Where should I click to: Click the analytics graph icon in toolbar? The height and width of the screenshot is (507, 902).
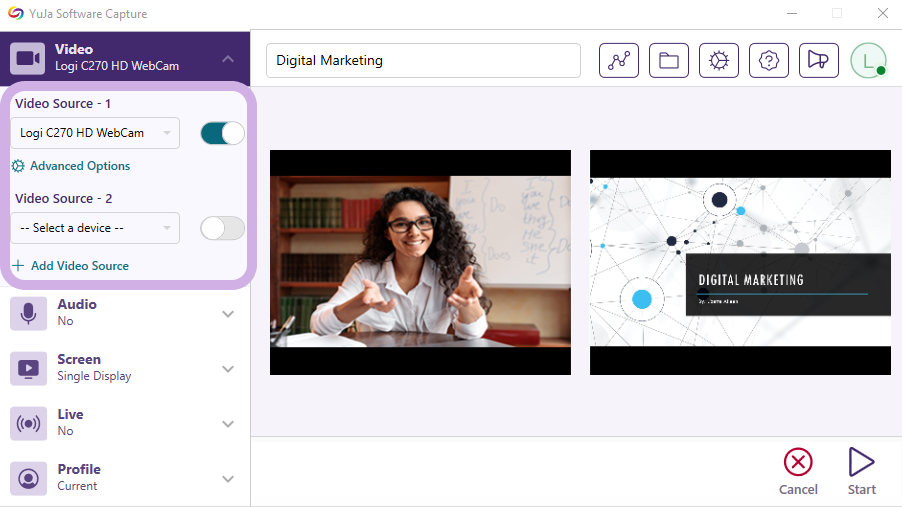coord(618,60)
